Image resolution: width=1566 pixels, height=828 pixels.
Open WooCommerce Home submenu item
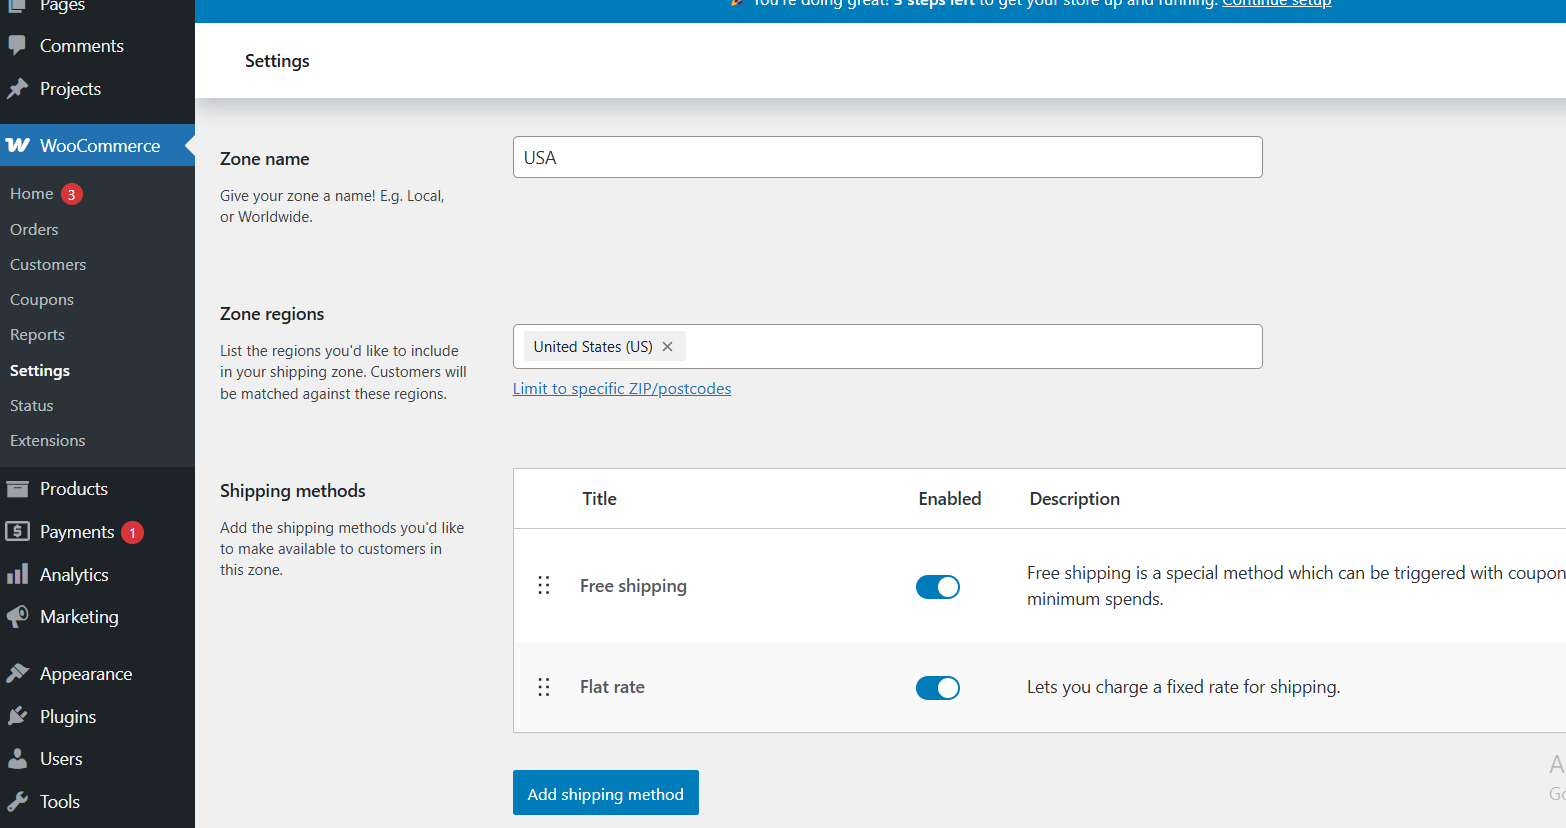[31, 194]
